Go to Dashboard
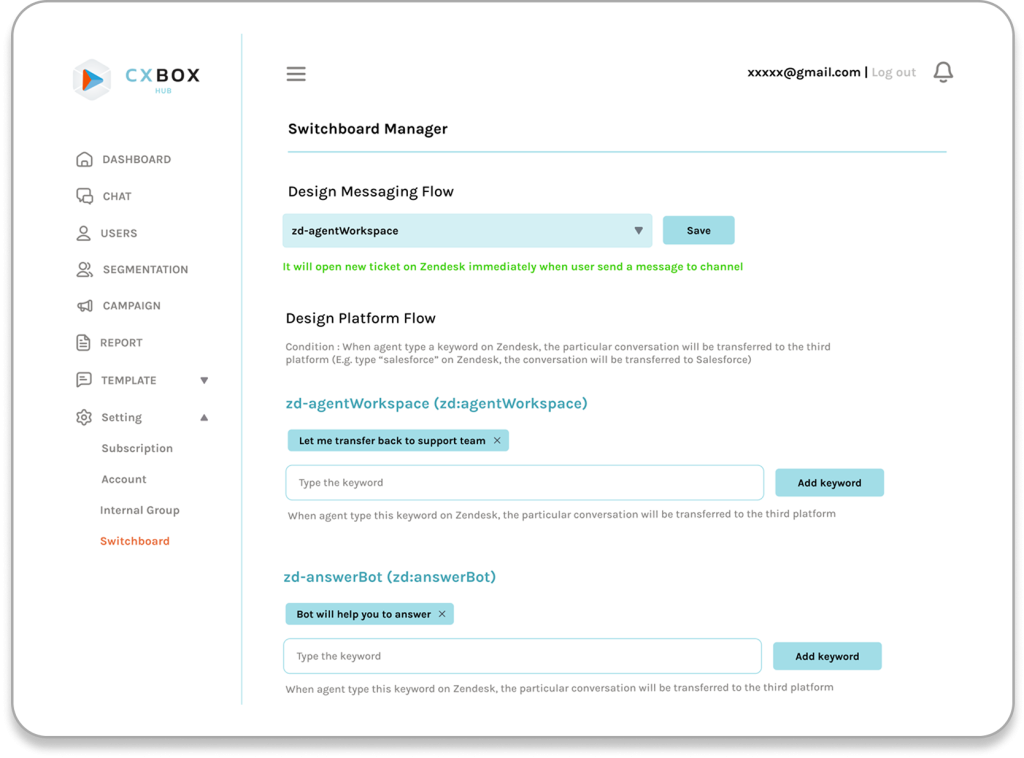Image resolution: width=1024 pixels, height=758 pixels. [x=136, y=159]
